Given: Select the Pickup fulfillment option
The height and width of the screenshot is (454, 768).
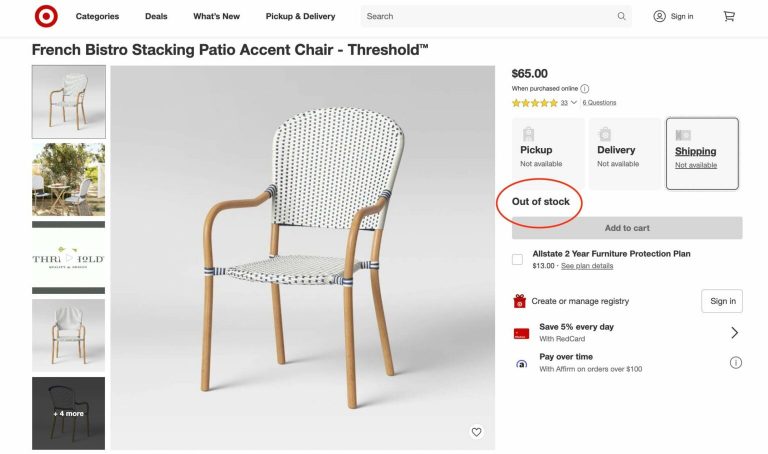Looking at the screenshot, I should 548,153.
